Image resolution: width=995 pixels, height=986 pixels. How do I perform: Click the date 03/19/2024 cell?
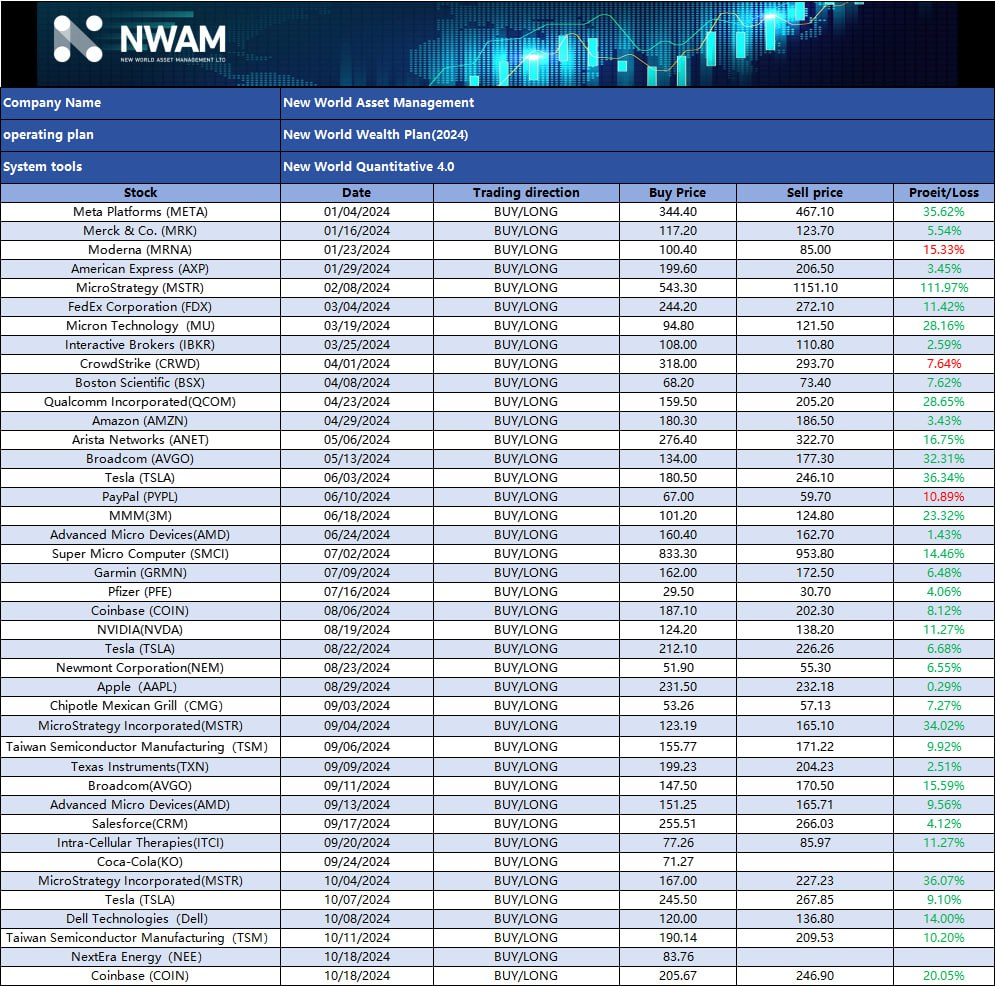coord(357,326)
